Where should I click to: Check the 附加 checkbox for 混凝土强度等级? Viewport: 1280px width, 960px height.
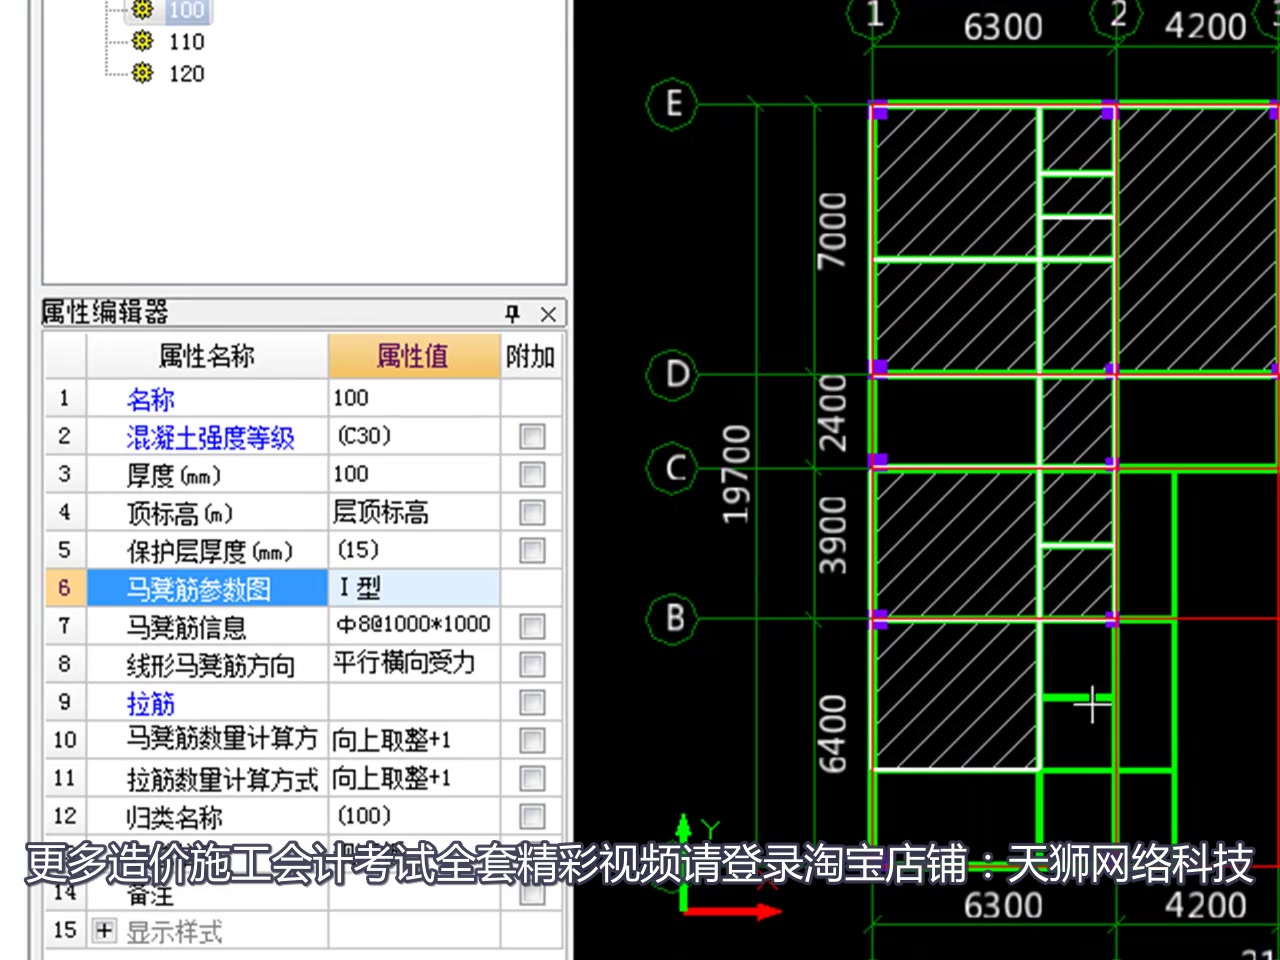(530, 435)
